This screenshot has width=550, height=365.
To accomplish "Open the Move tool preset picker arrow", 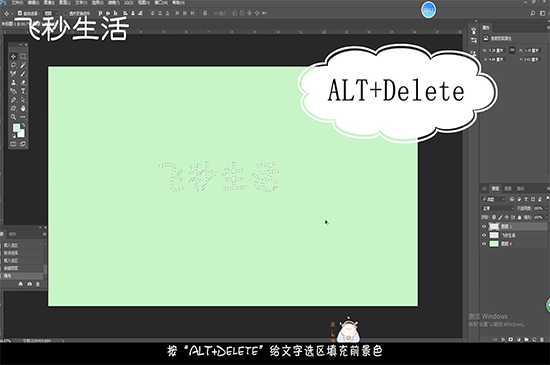I will click(x=12, y=14).
